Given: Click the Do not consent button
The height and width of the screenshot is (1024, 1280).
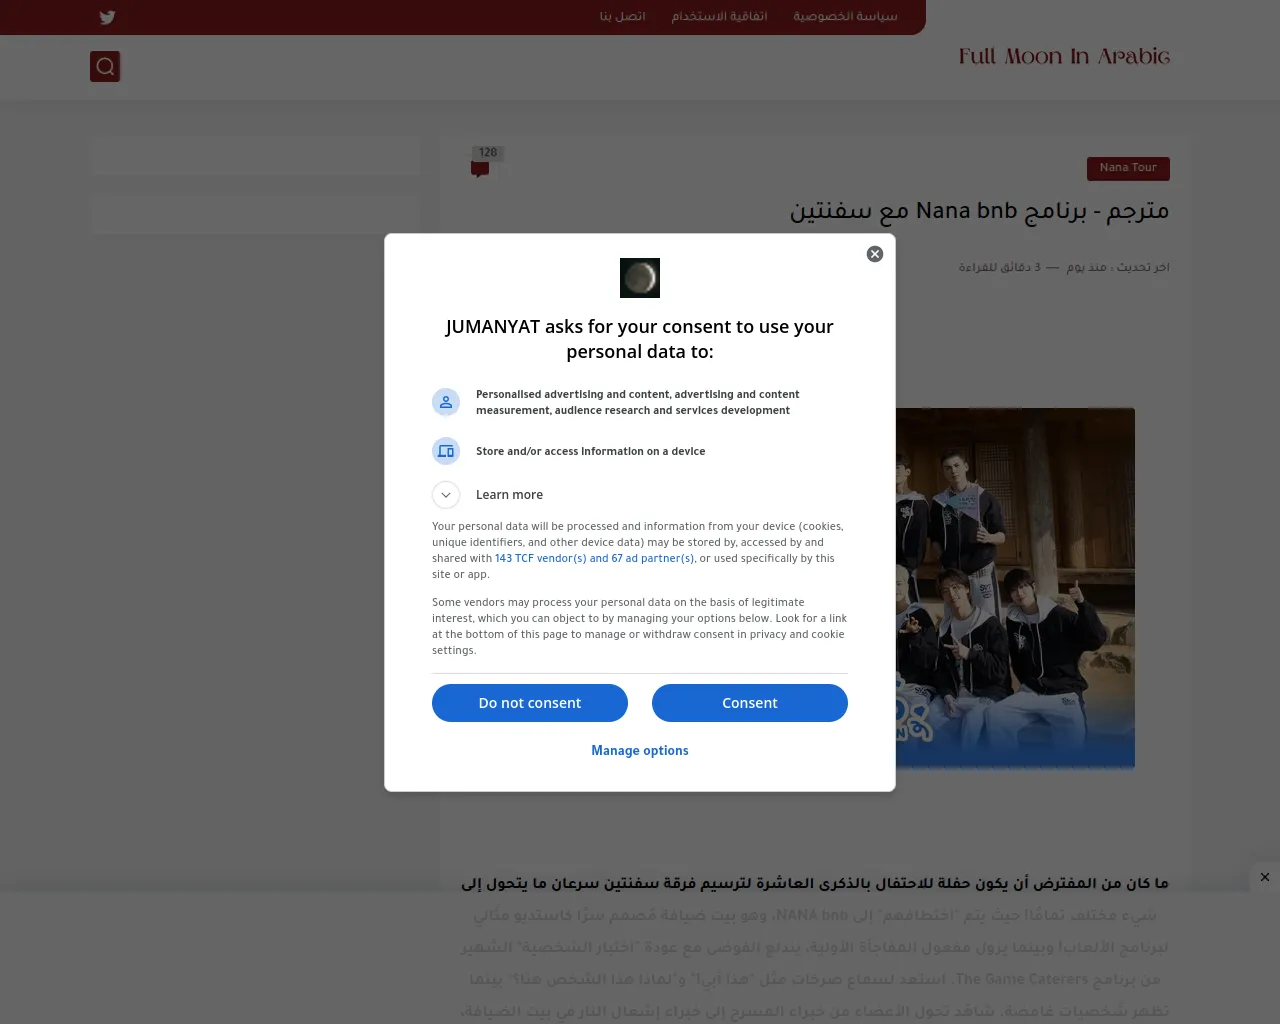Looking at the screenshot, I should click(530, 703).
